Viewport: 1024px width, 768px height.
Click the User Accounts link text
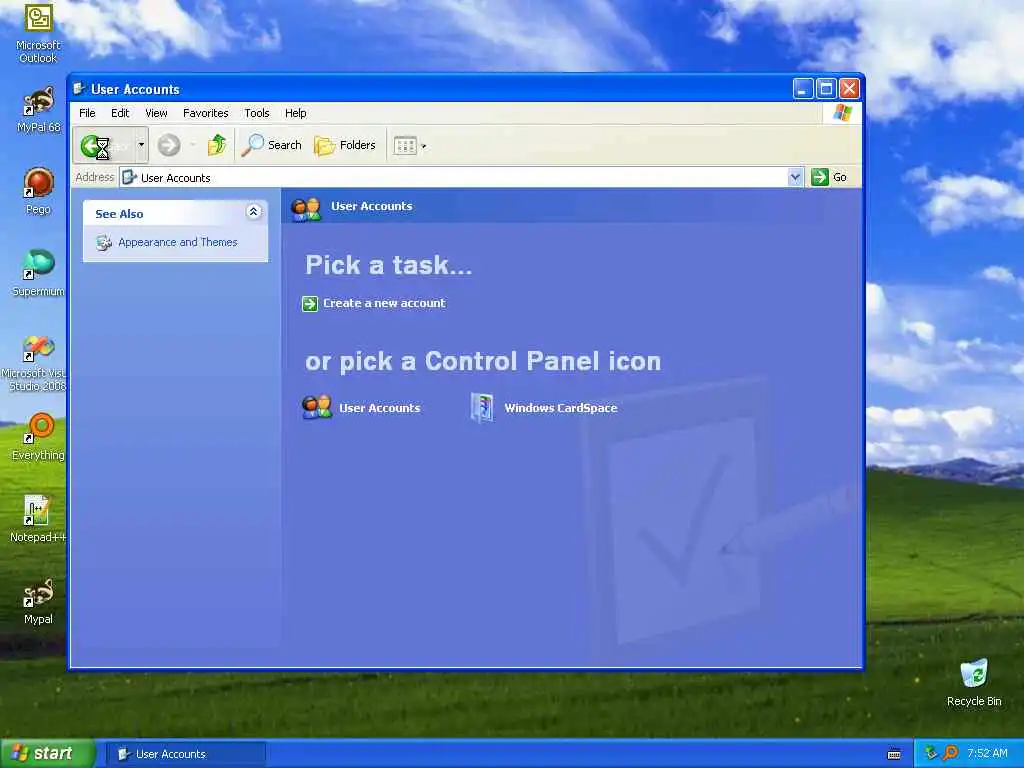(x=379, y=408)
